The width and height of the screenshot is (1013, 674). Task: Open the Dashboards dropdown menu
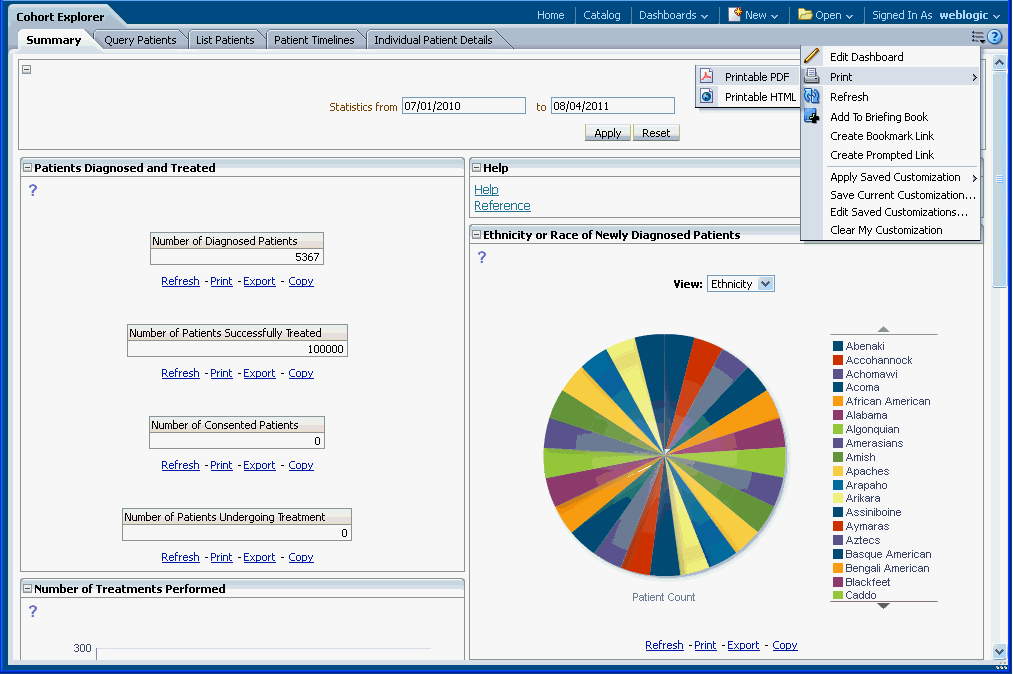pos(673,15)
